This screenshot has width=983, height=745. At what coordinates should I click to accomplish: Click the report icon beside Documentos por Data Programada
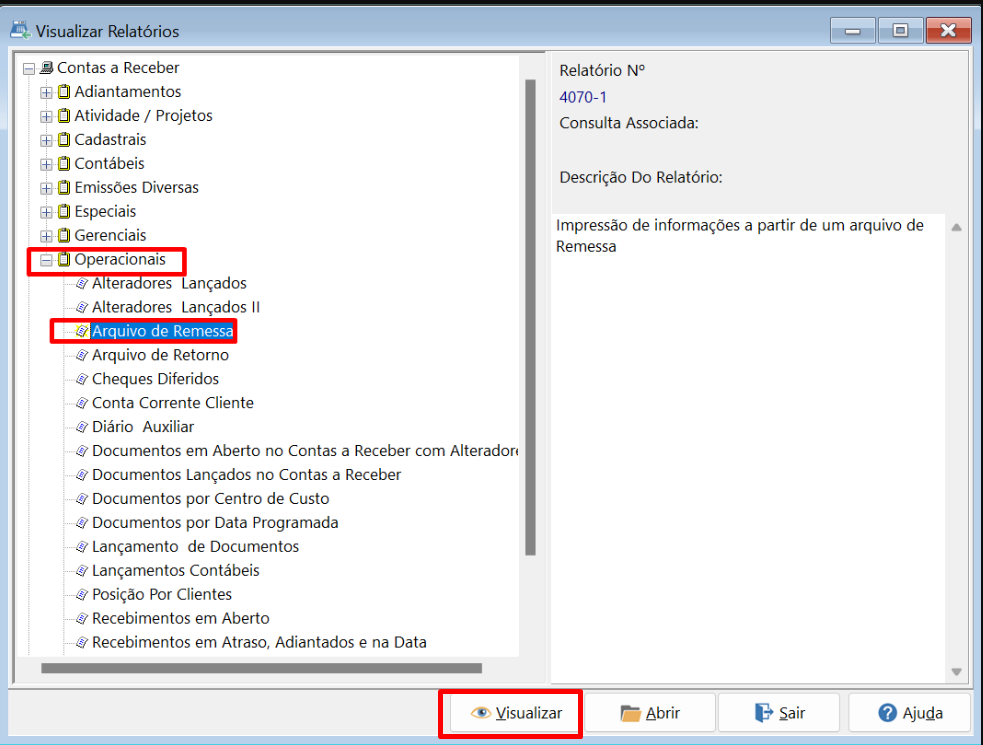(x=81, y=522)
